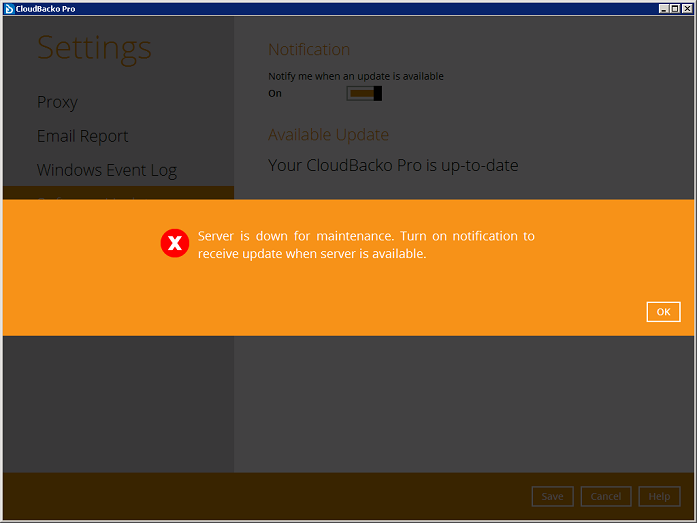The image size is (697, 523).
Task: Open Help from the bottom bar
Action: 659,496
